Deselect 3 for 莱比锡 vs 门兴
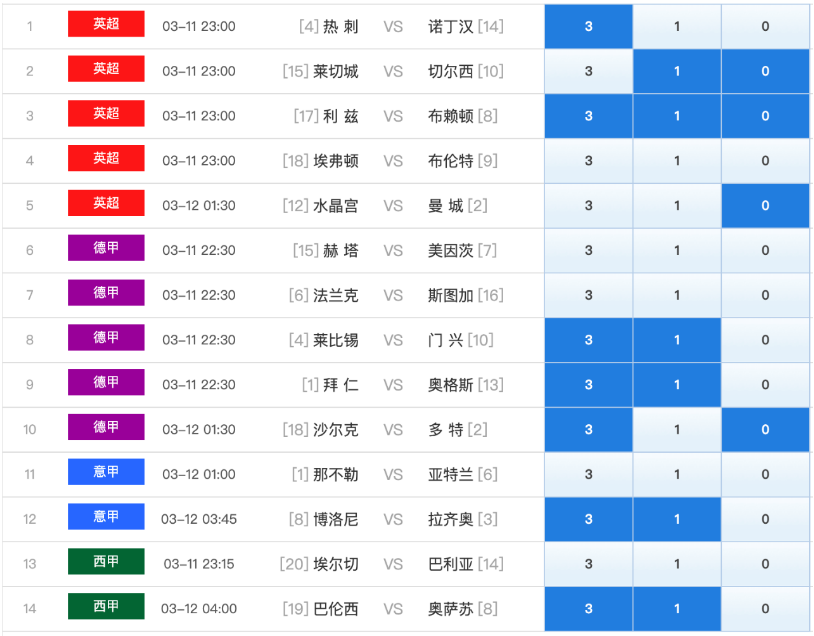 (x=588, y=340)
